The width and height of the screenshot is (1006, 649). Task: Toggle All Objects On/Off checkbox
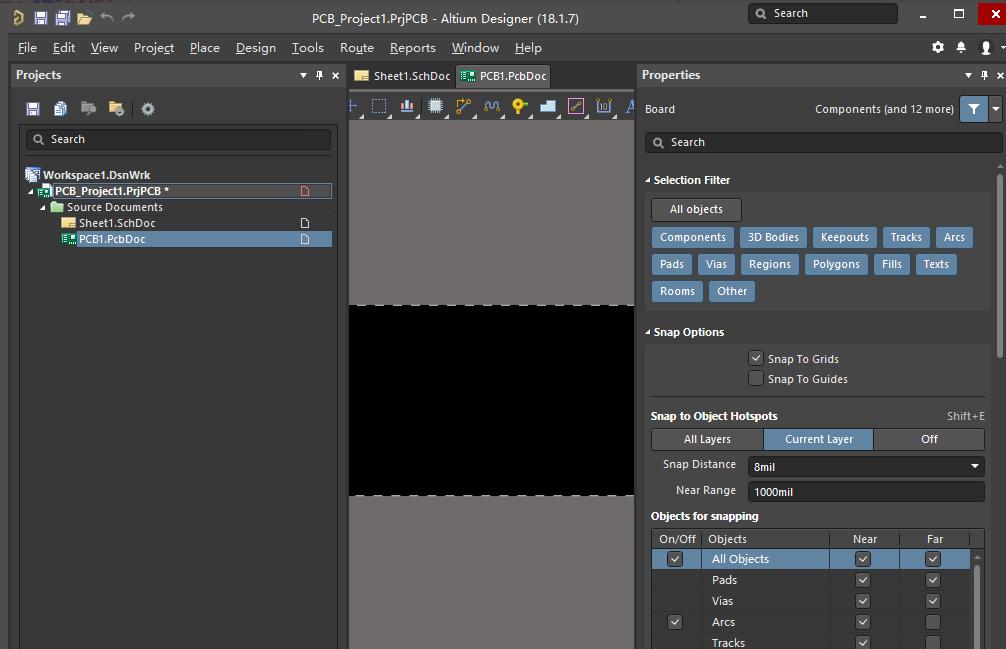(674, 559)
